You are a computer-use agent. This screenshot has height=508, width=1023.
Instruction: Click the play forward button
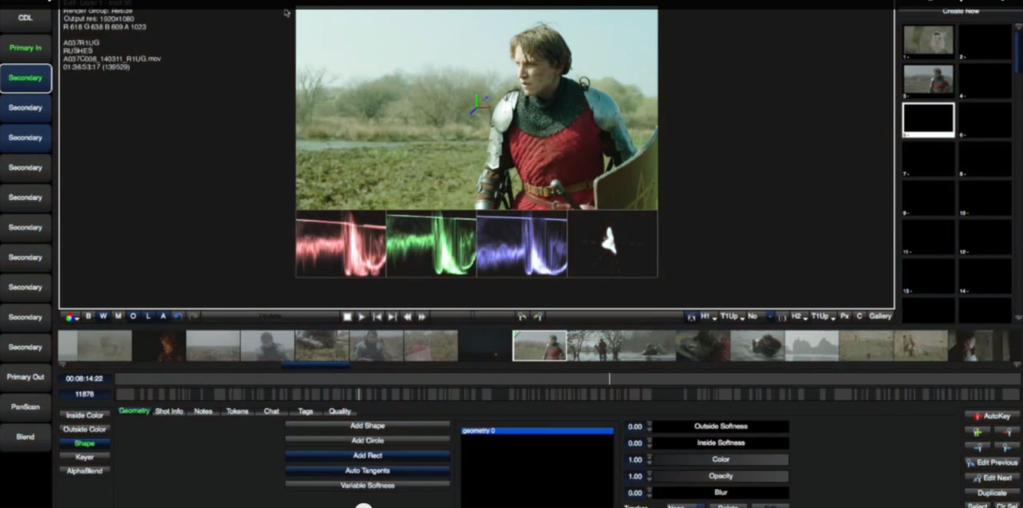coord(362,316)
